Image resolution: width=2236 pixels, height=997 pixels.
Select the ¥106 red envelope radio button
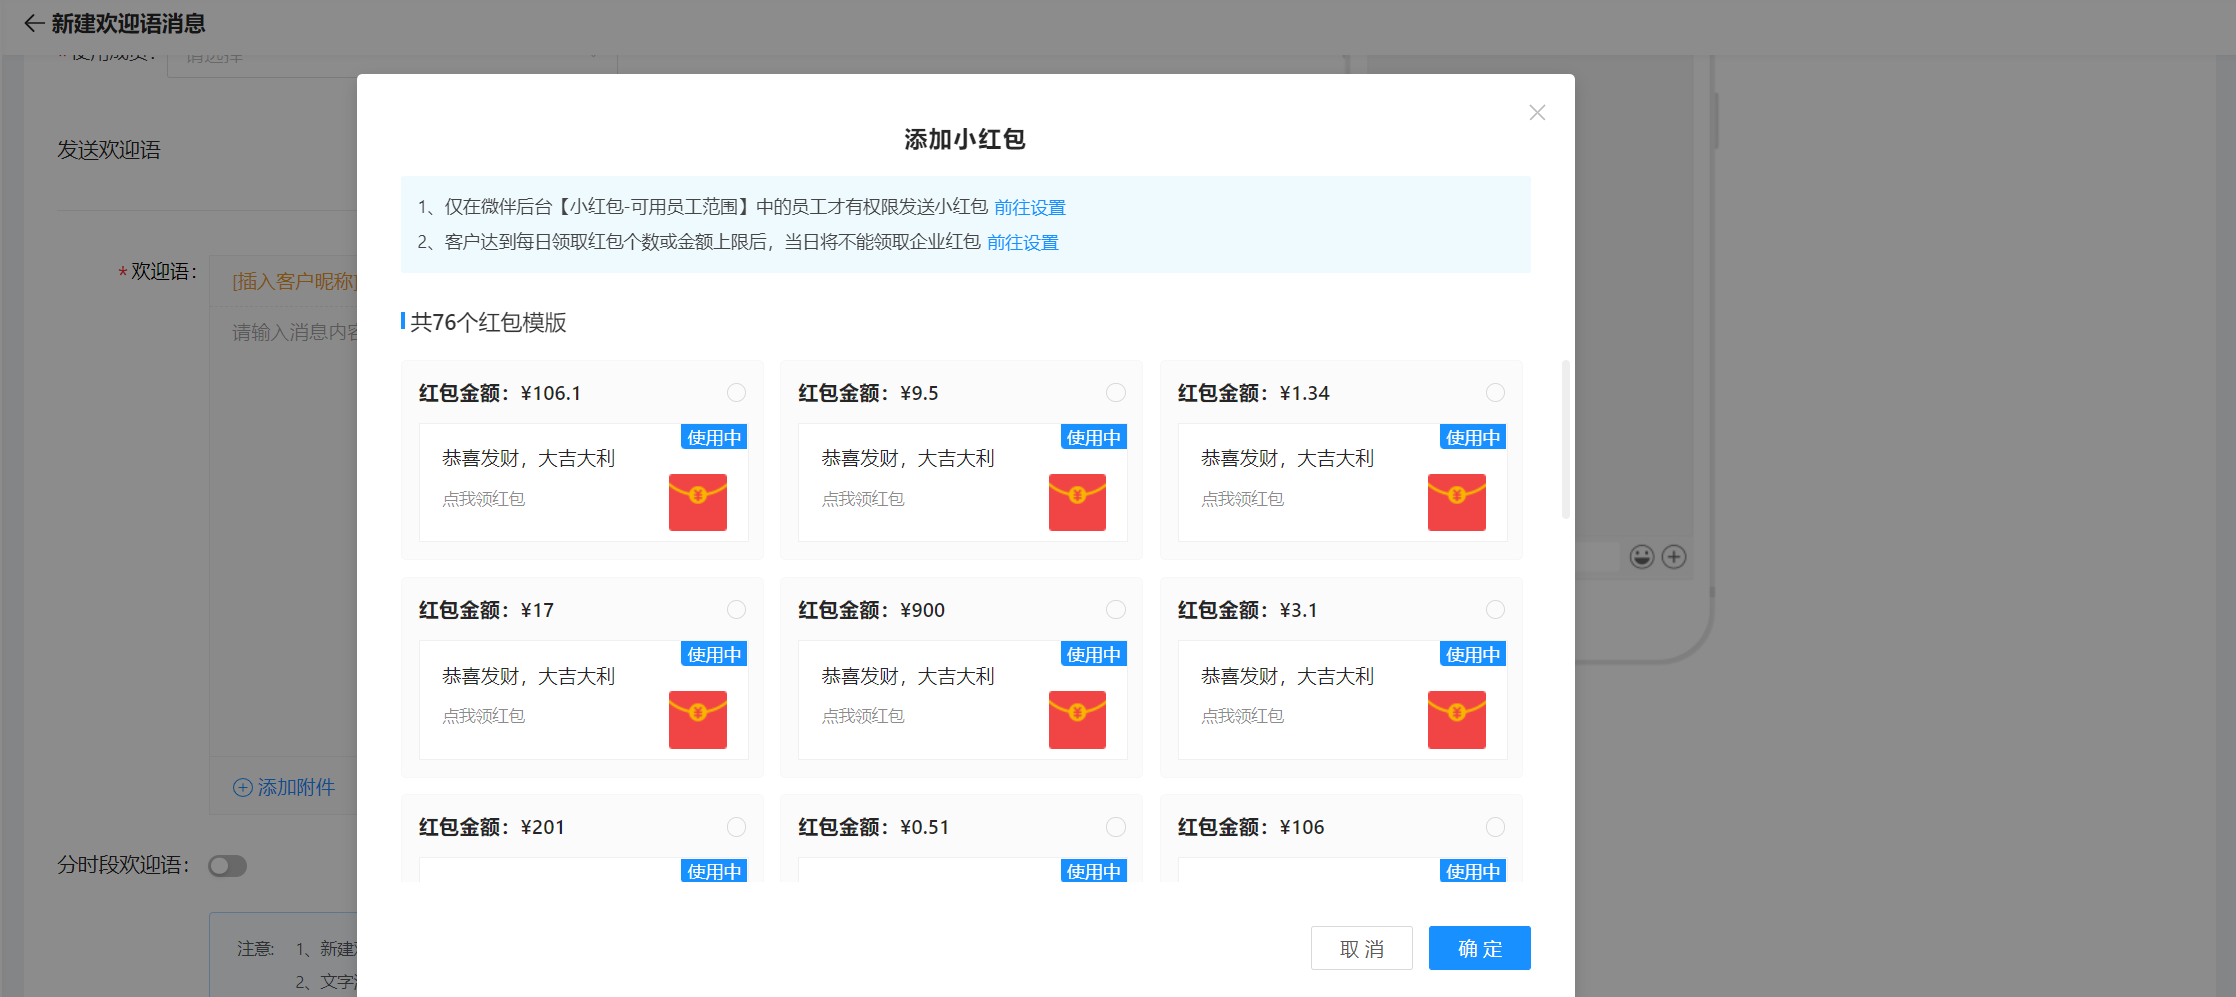coord(1495,827)
